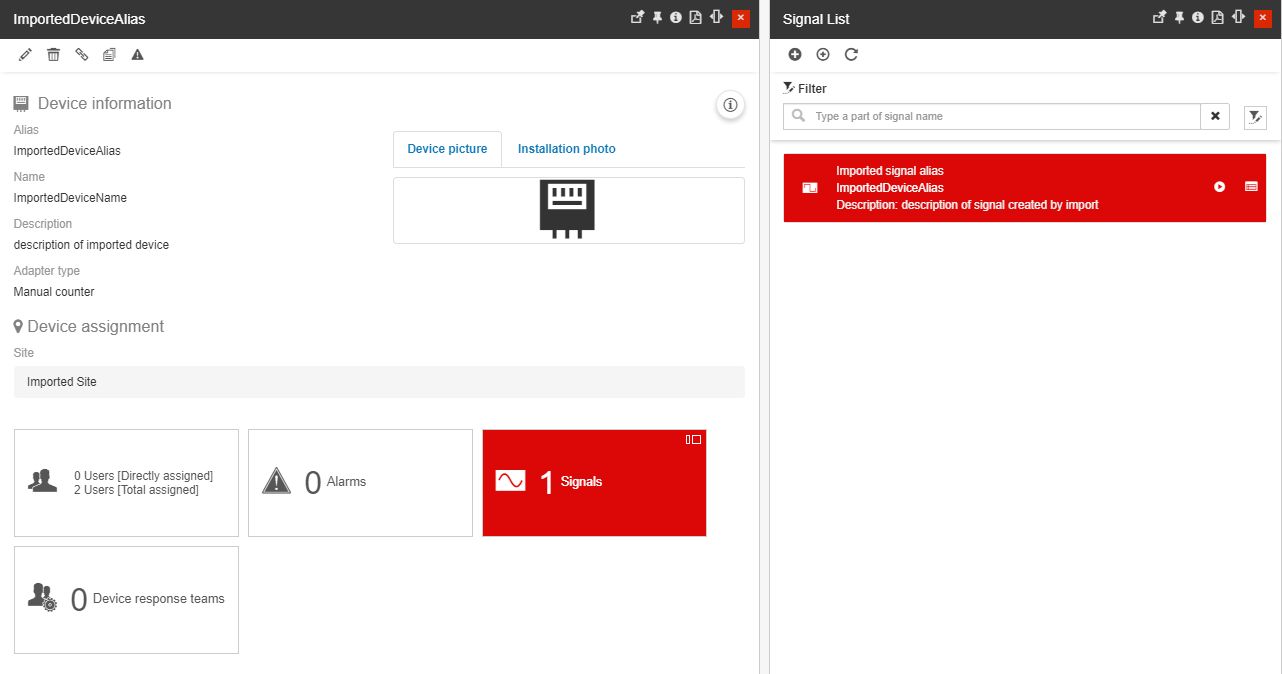Open the advanced filter editor button
Image resolution: width=1282 pixels, height=674 pixels.
point(1255,118)
